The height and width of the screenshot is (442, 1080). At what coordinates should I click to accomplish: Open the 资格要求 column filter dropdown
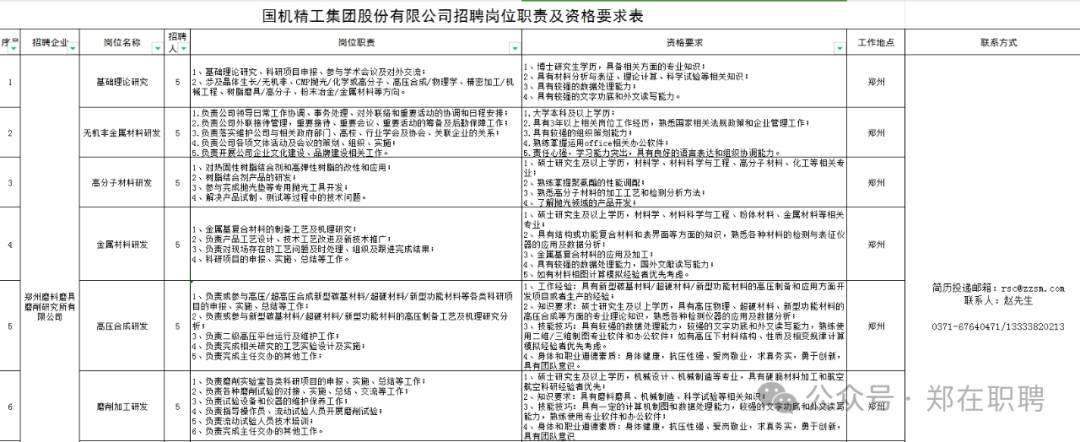coord(840,48)
